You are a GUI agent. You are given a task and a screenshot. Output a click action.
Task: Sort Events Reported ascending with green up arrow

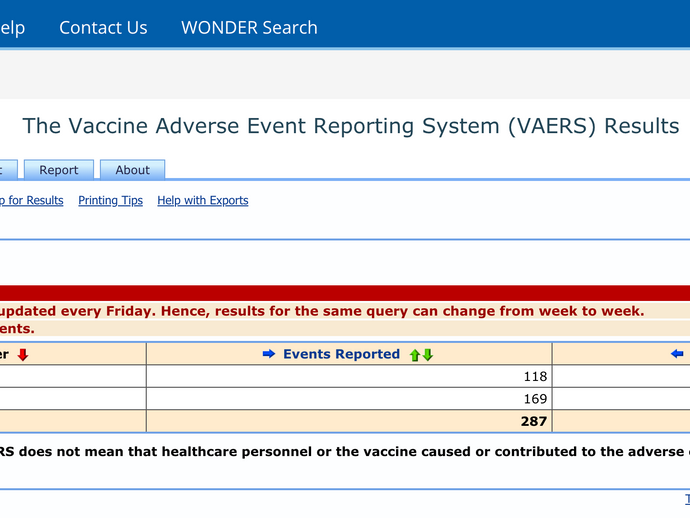[x=414, y=355]
